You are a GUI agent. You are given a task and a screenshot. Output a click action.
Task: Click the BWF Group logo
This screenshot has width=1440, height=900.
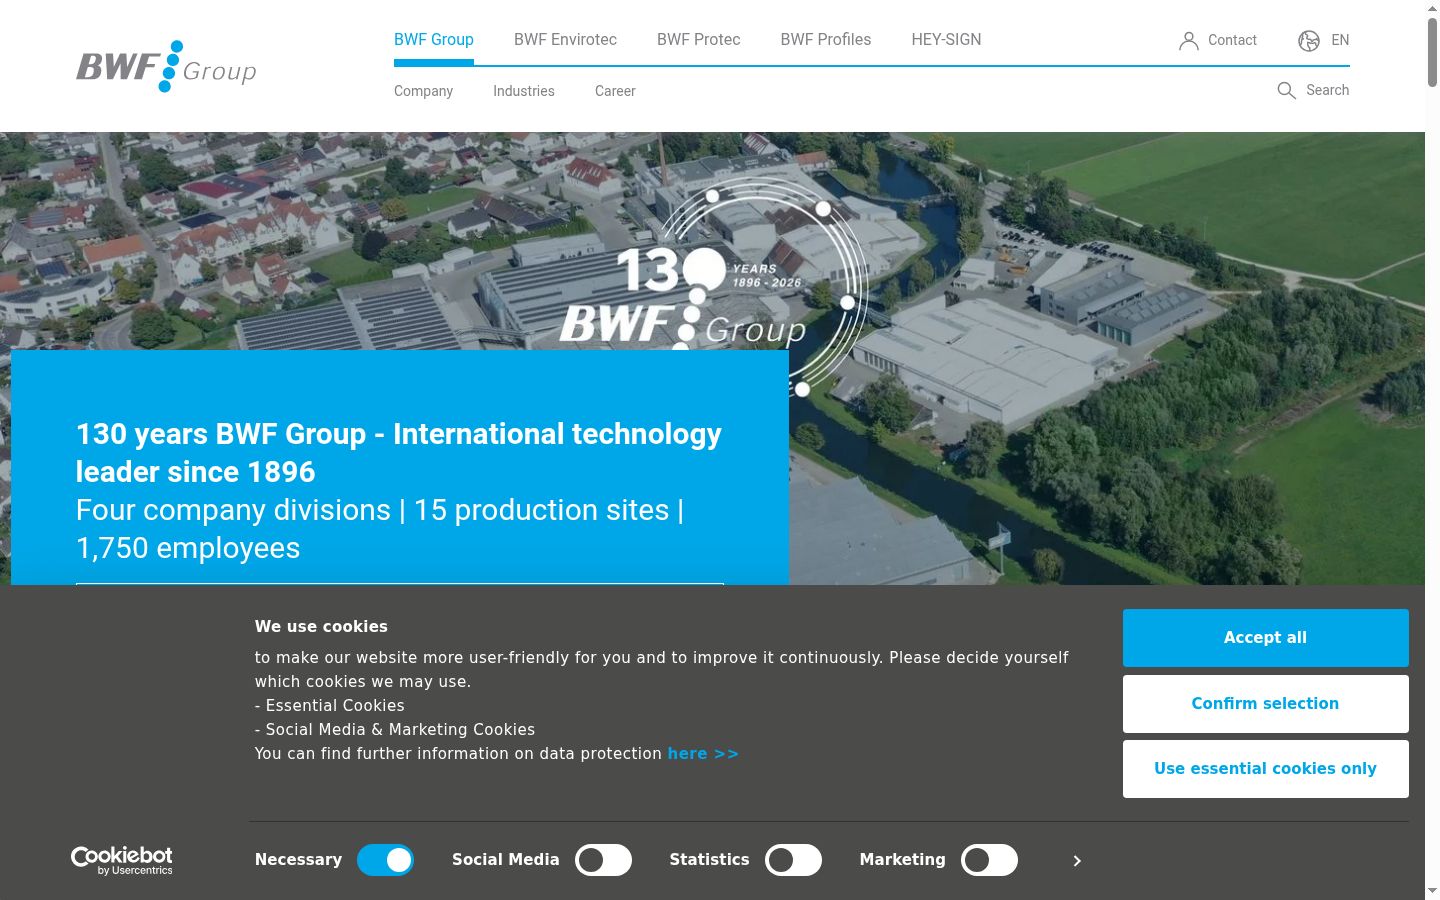(166, 66)
